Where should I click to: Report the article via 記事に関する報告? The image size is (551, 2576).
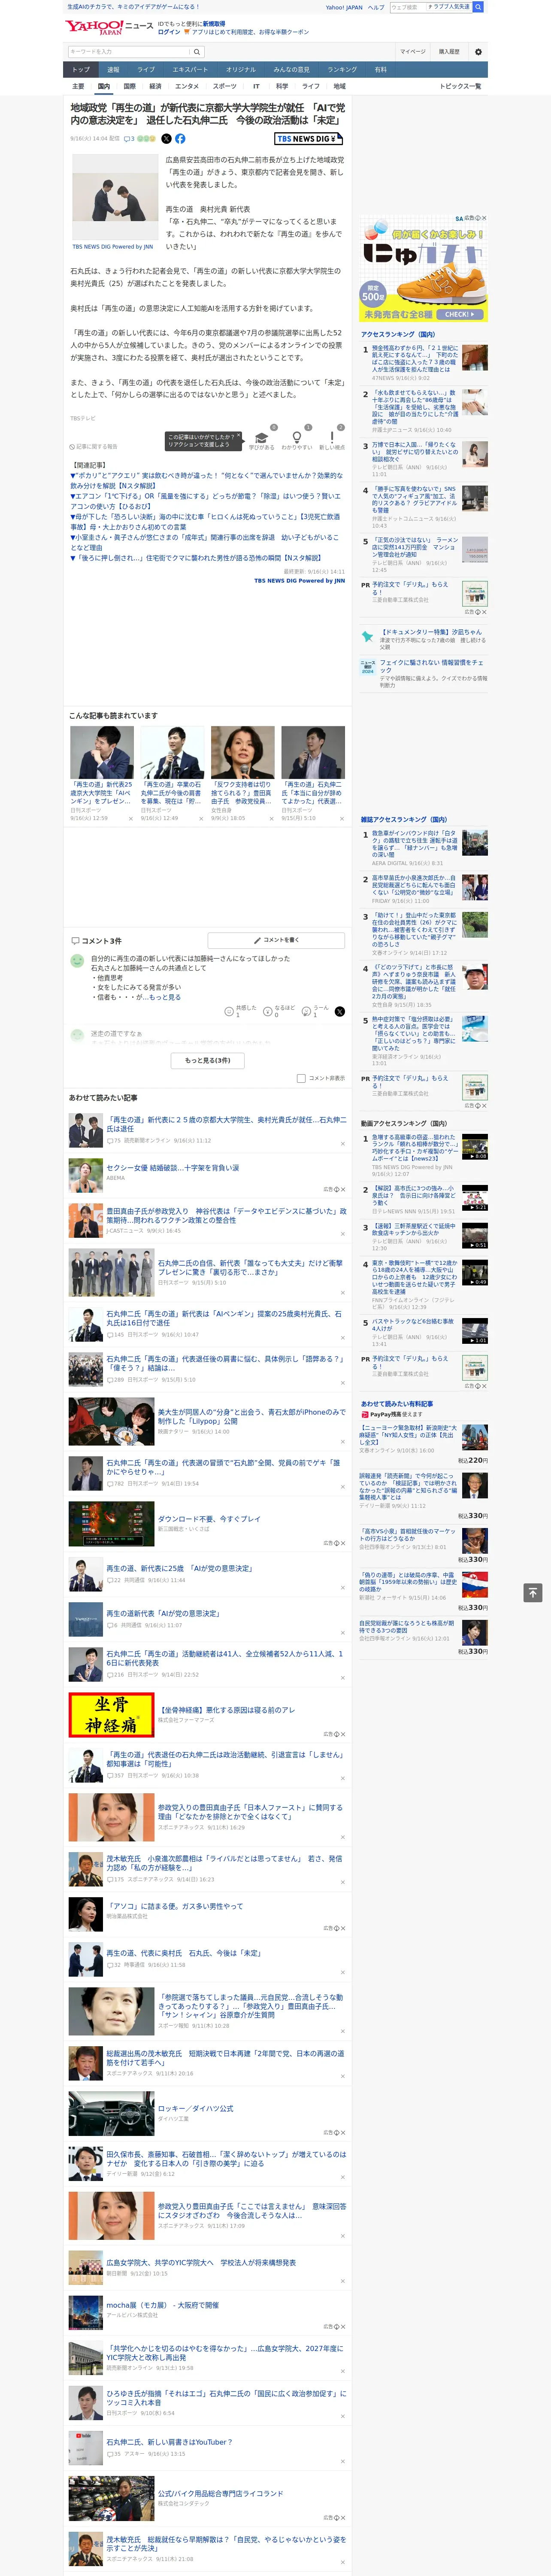[x=94, y=446]
